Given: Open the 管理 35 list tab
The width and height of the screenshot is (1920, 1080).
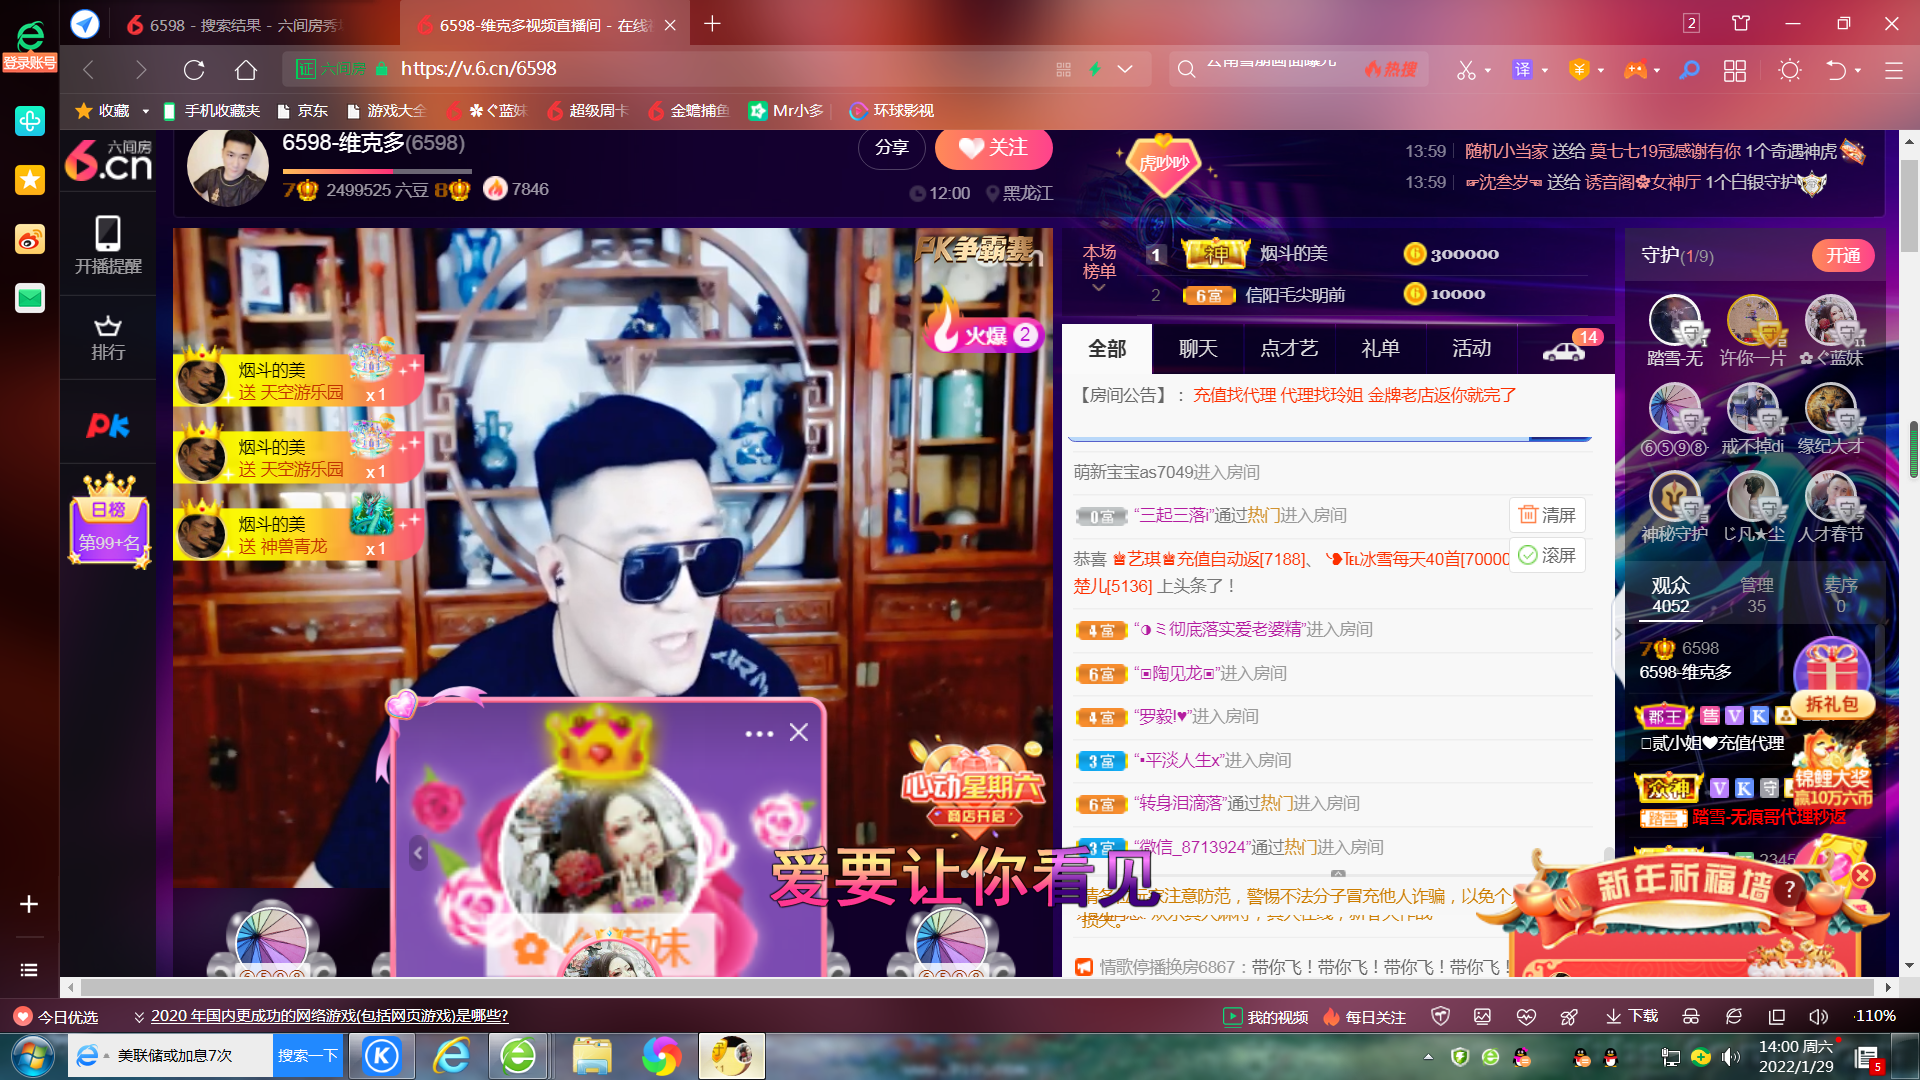Looking at the screenshot, I should [1756, 595].
